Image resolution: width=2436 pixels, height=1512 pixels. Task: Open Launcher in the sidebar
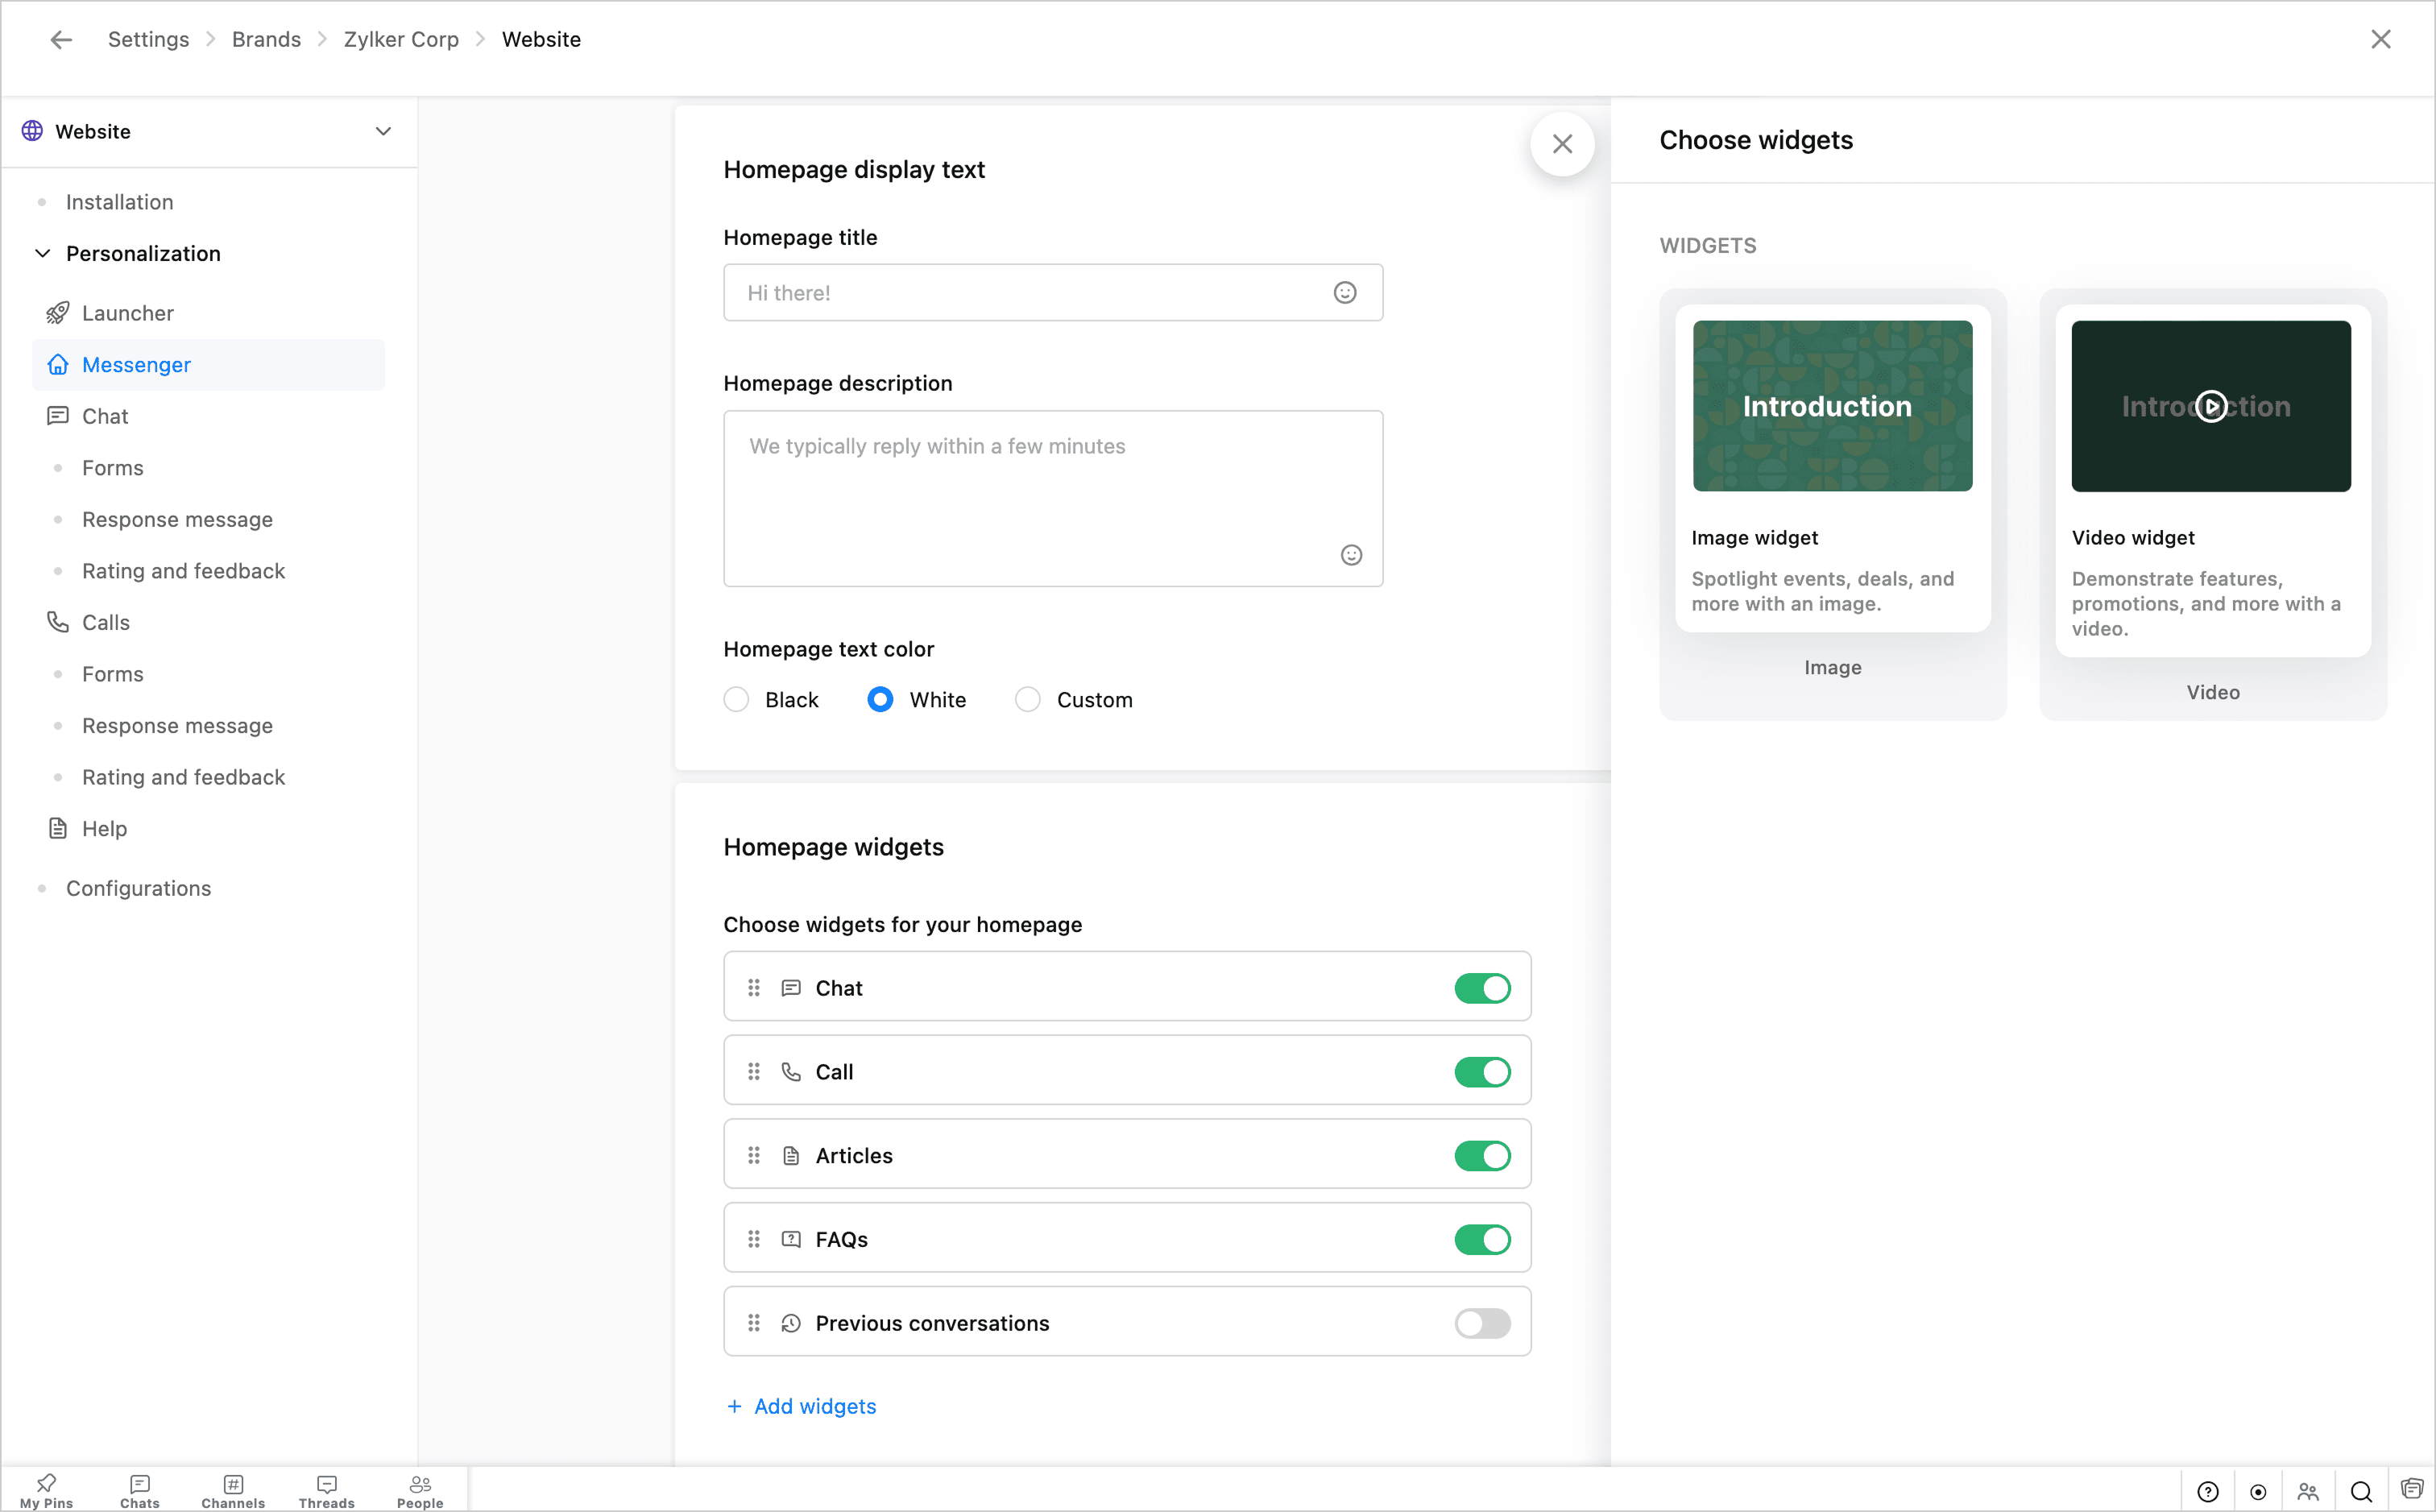point(128,314)
